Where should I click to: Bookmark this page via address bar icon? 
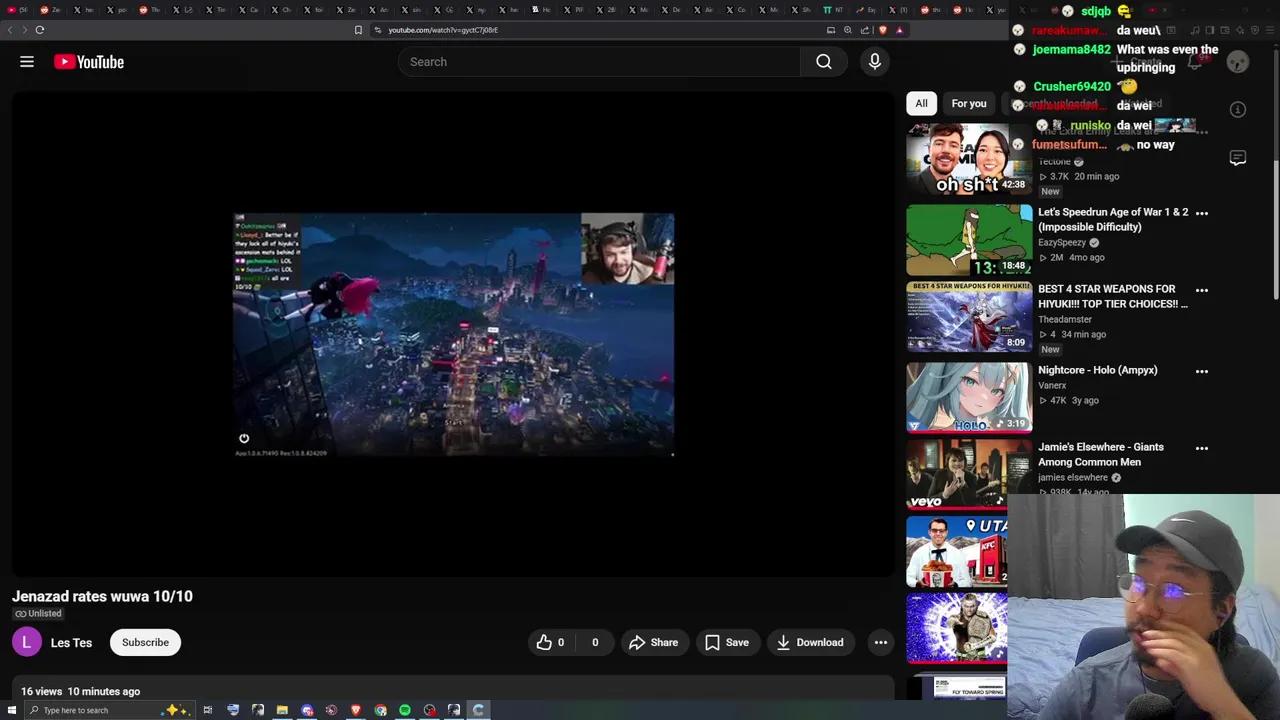[358, 30]
